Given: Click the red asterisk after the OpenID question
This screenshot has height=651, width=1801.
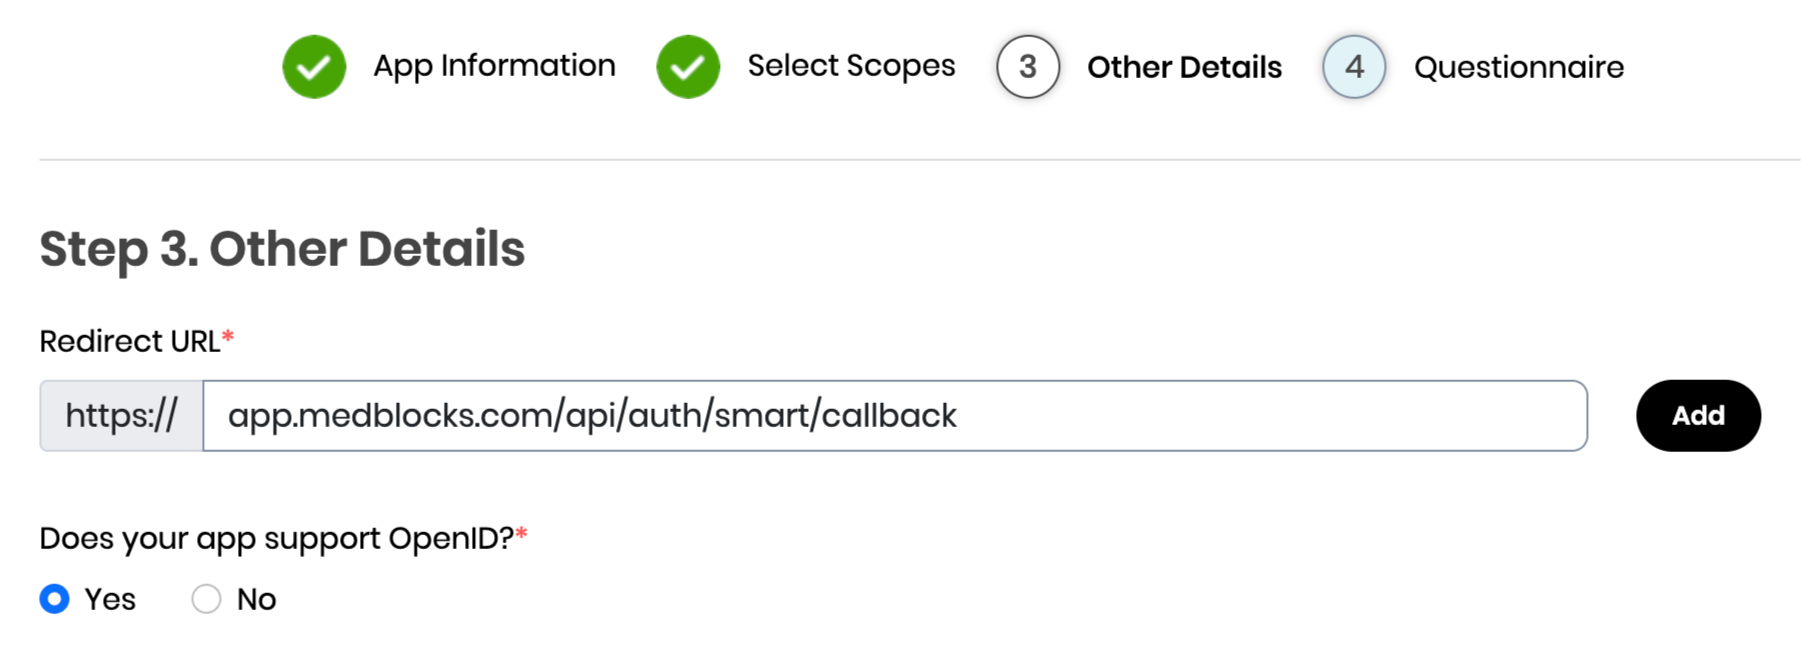Looking at the screenshot, I should pos(521,534).
